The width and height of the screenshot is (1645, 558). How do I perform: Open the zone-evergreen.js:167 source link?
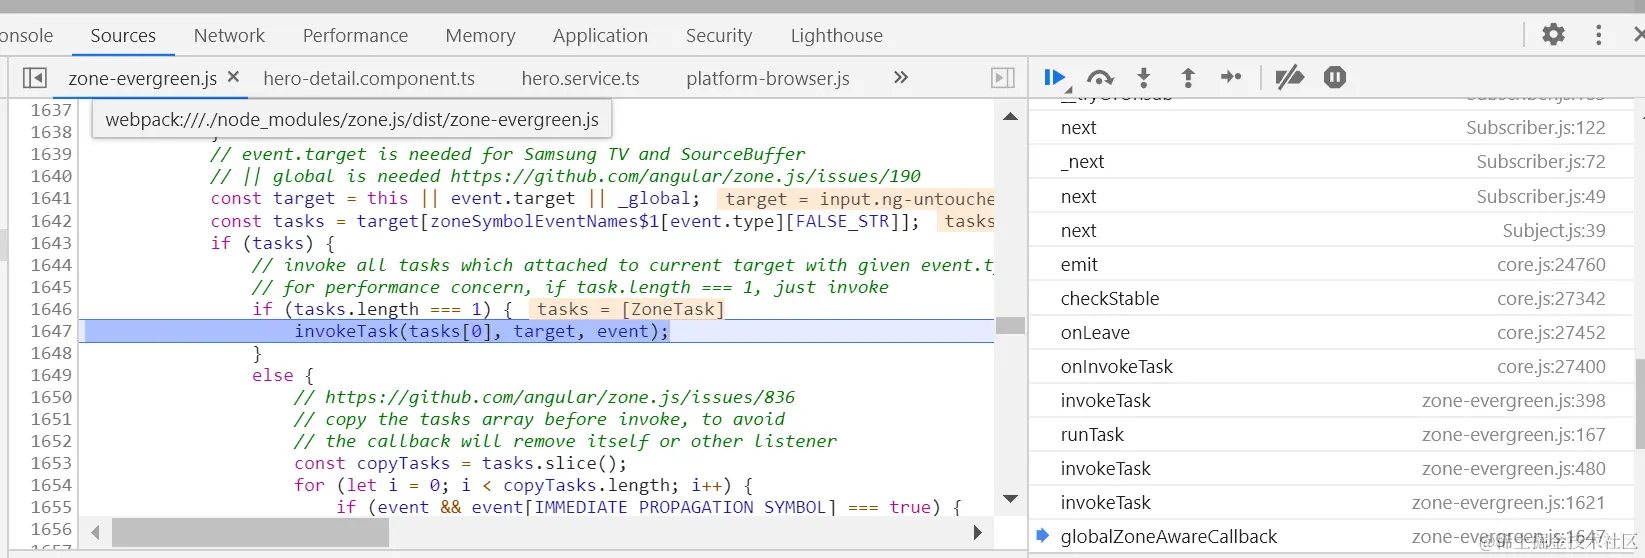click(x=1514, y=435)
